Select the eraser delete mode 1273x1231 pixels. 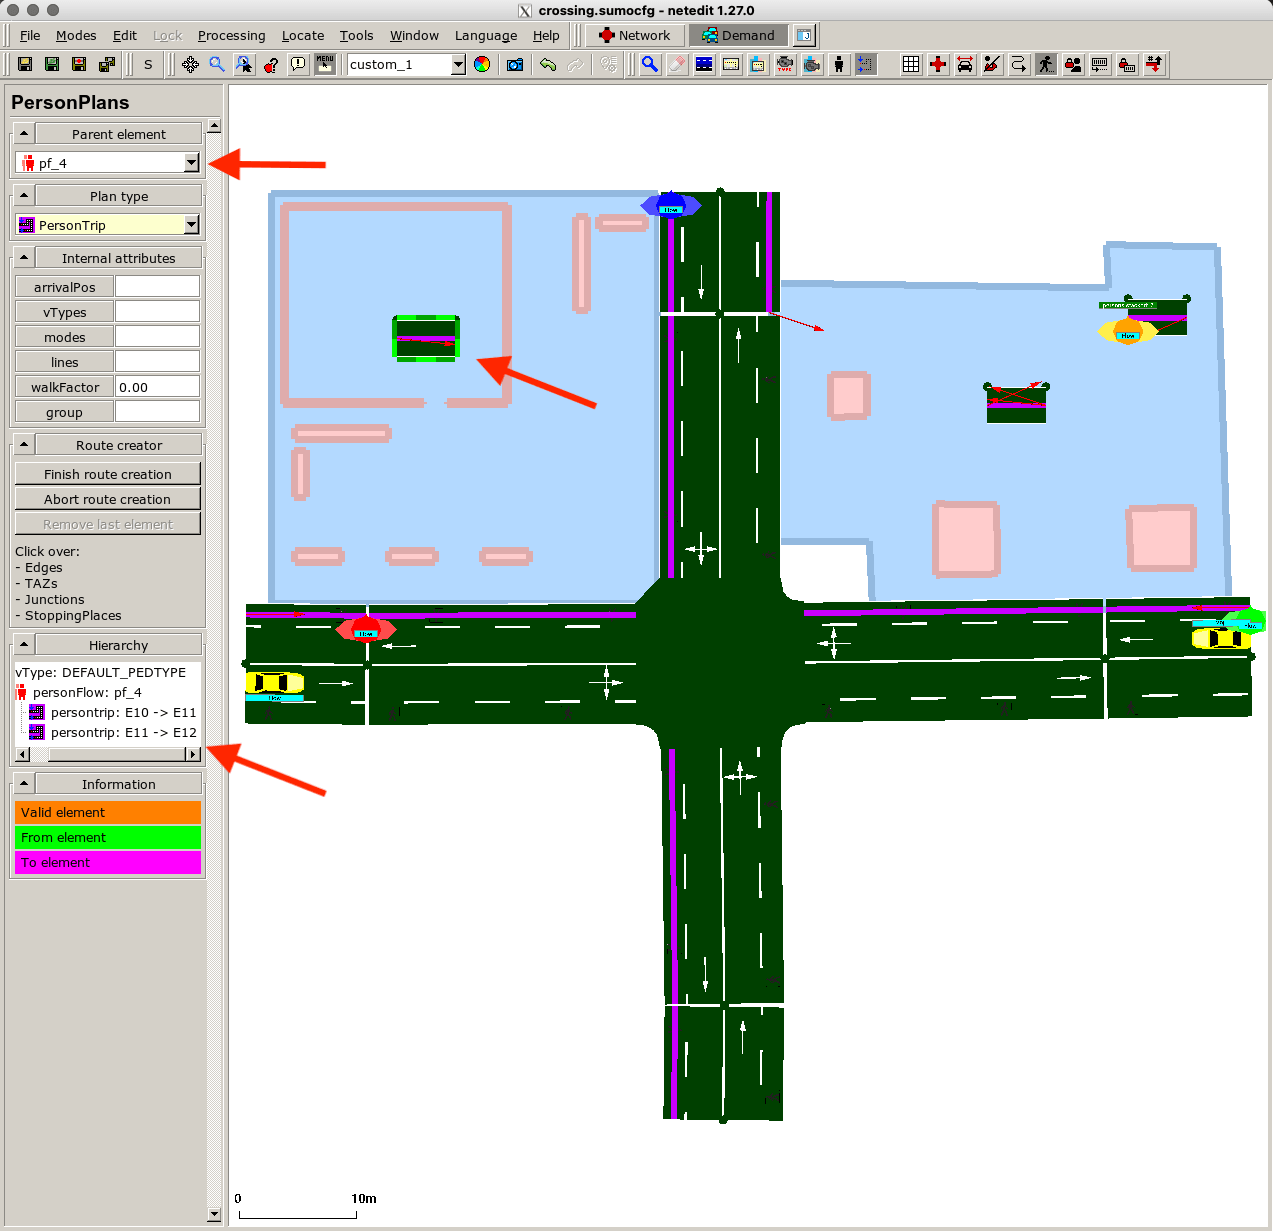677,64
